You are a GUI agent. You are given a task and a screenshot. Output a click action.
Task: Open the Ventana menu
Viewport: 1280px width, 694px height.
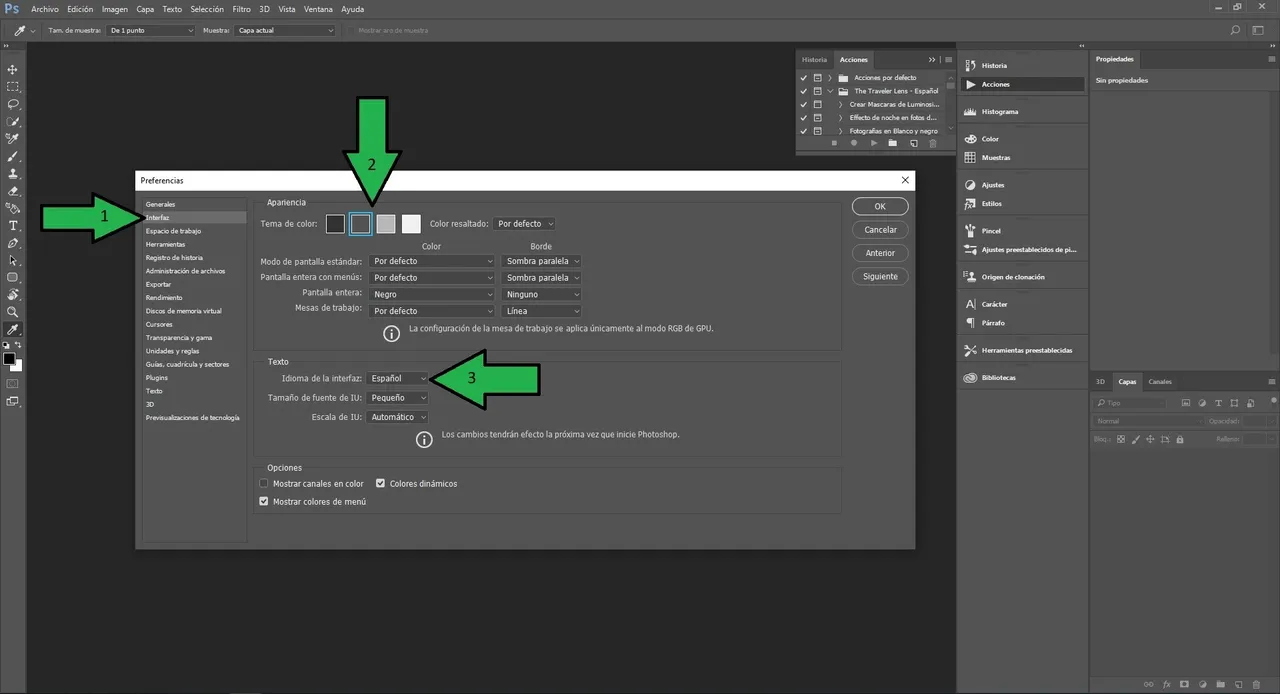click(x=319, y=9)
